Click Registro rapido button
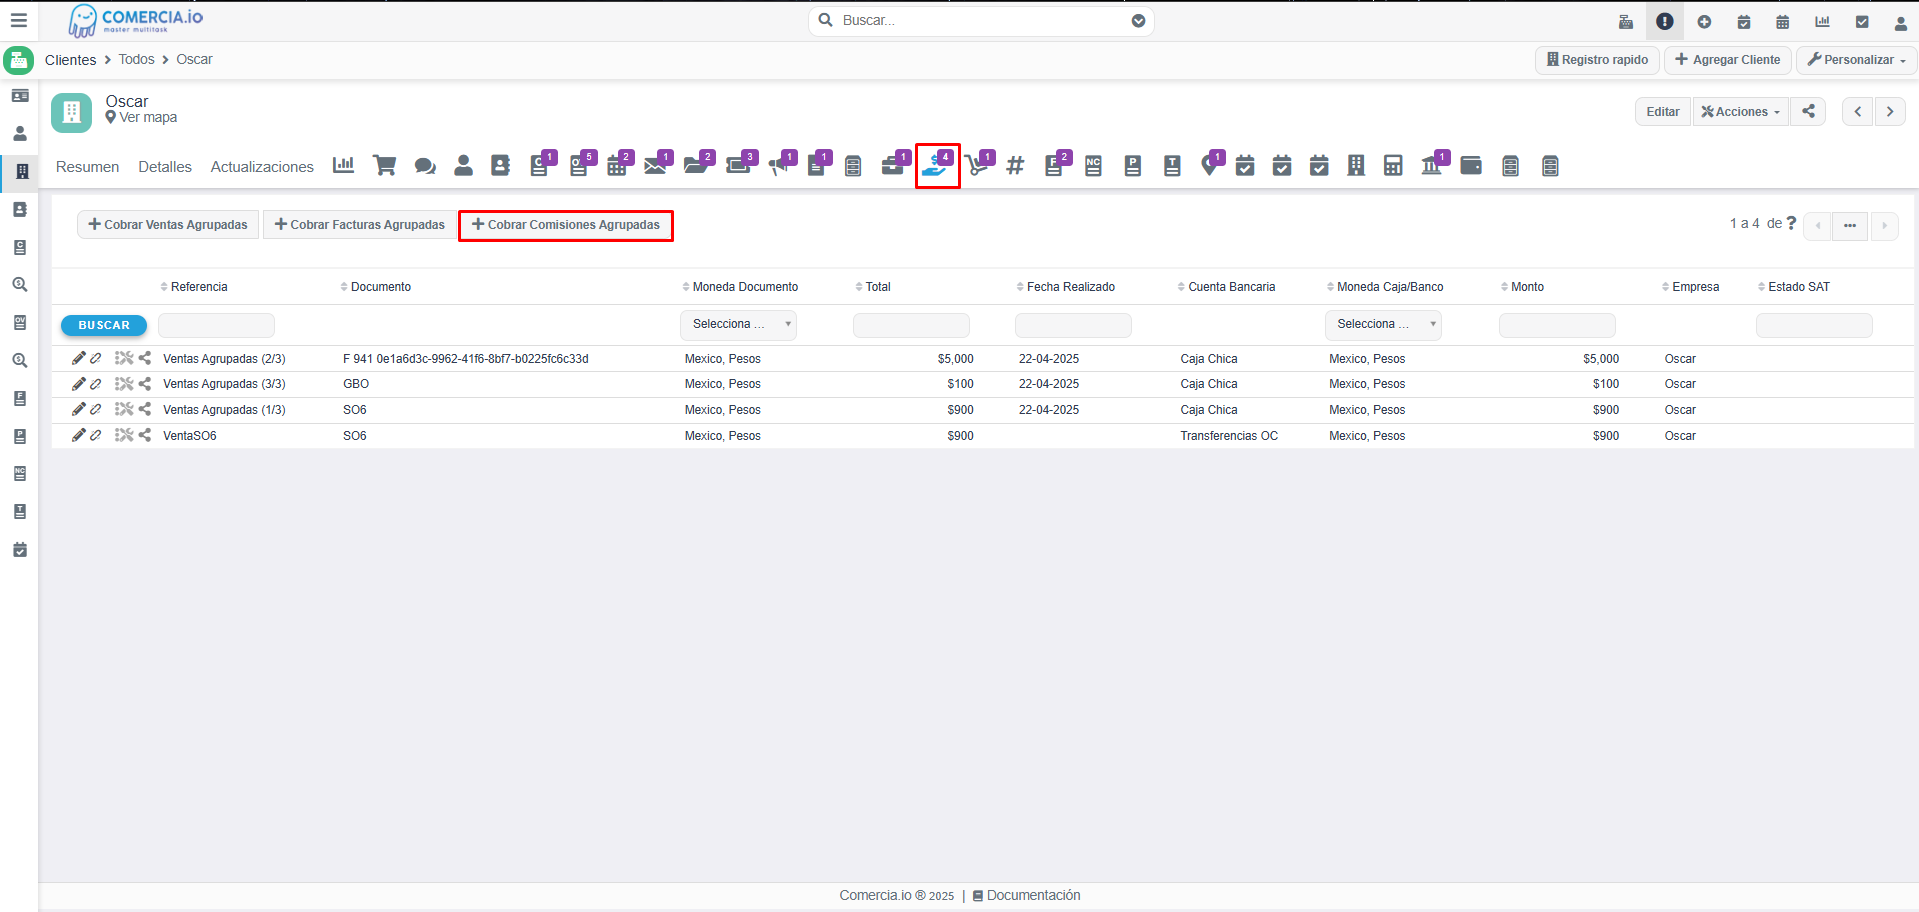Viewport: 1919px width, 912px height. click(x=1597, y=60)
